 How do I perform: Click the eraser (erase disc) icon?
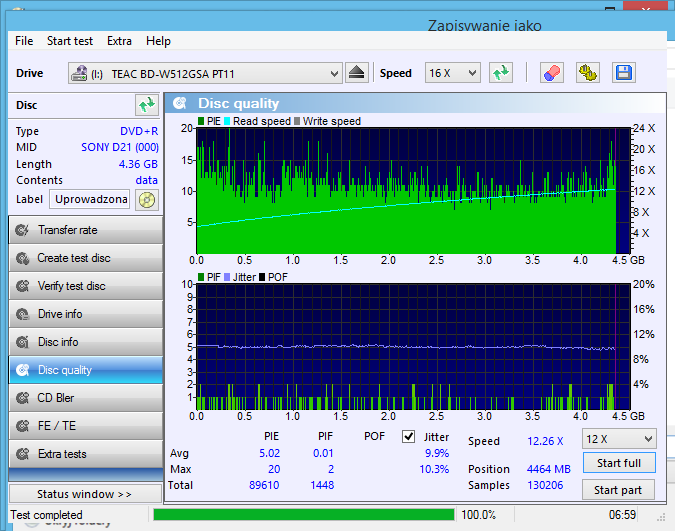pos(551,73)
